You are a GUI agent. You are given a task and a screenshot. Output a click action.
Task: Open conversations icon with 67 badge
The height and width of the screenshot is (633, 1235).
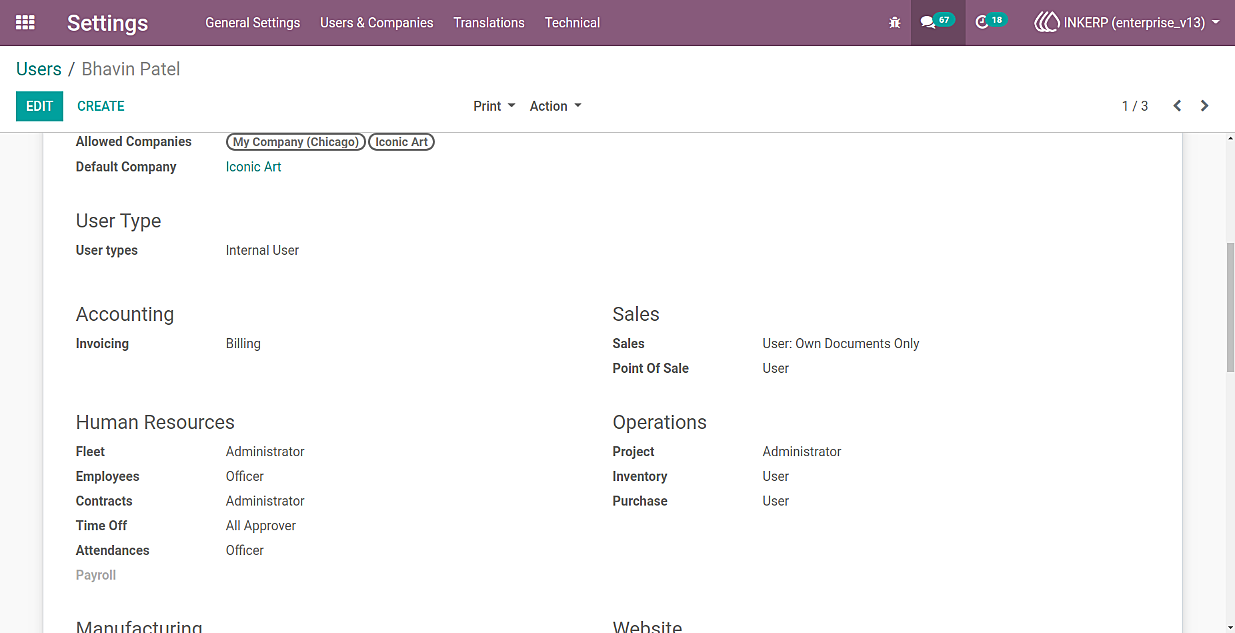click(938, 22)
